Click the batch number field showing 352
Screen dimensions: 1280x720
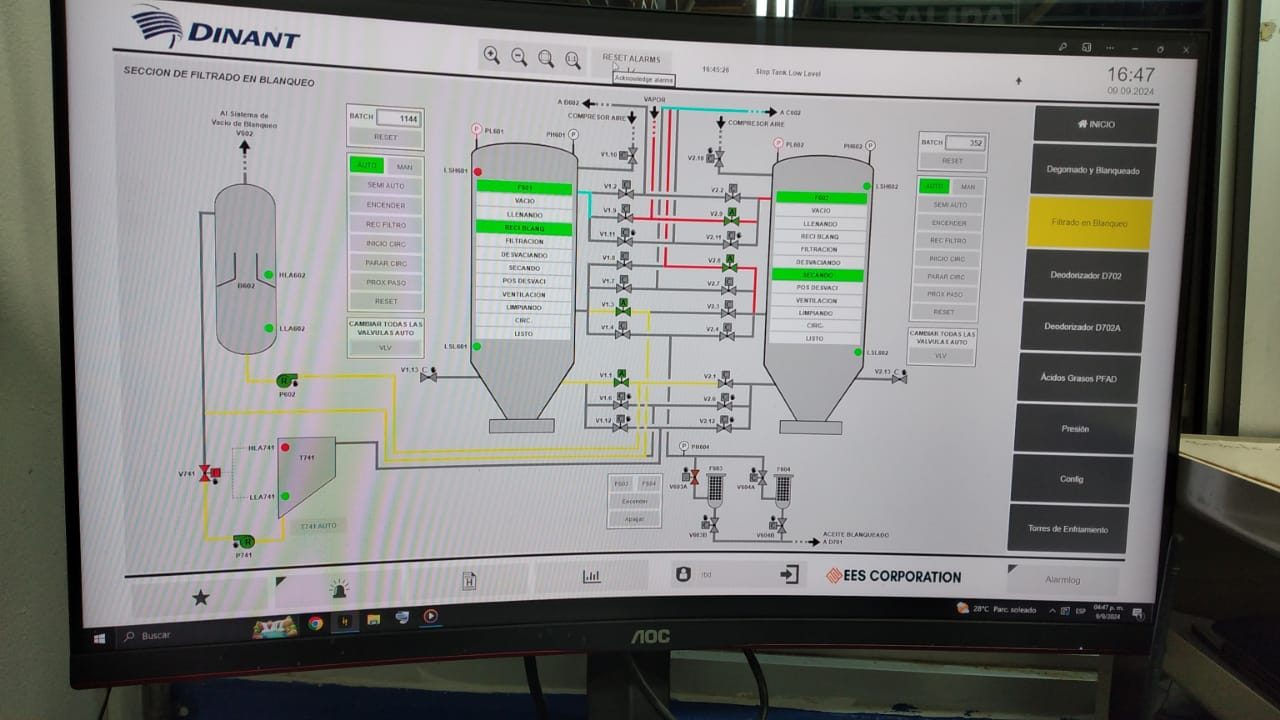(965, 143)
